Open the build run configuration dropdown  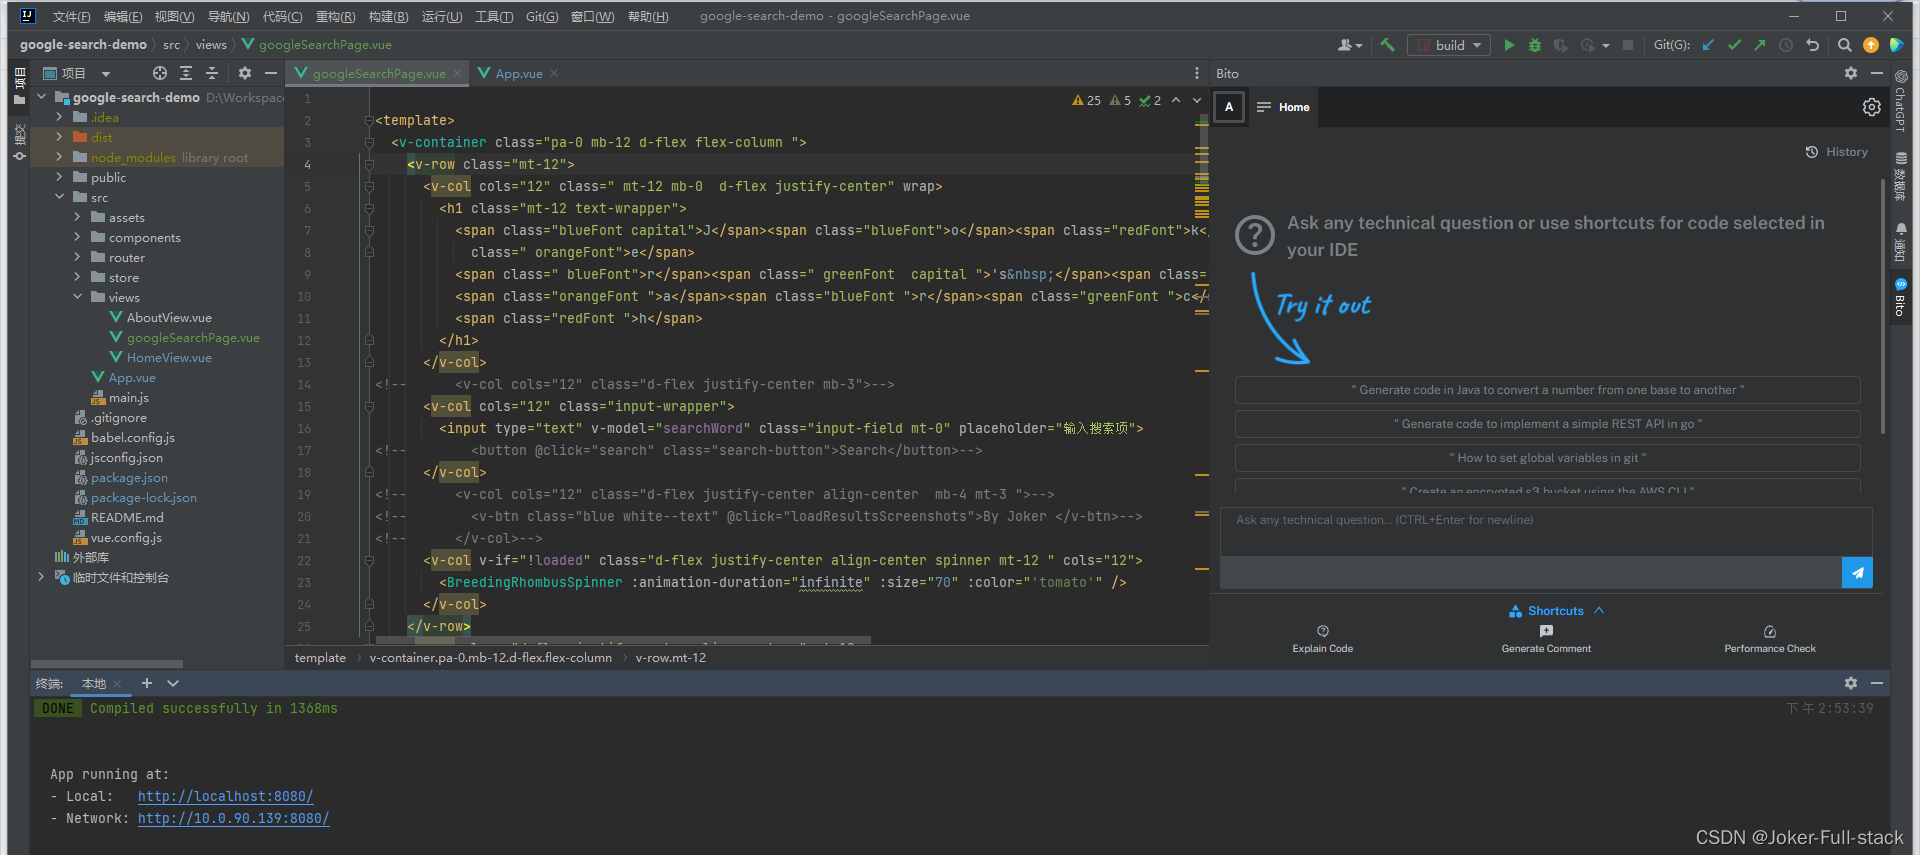tap(1449, 45)
